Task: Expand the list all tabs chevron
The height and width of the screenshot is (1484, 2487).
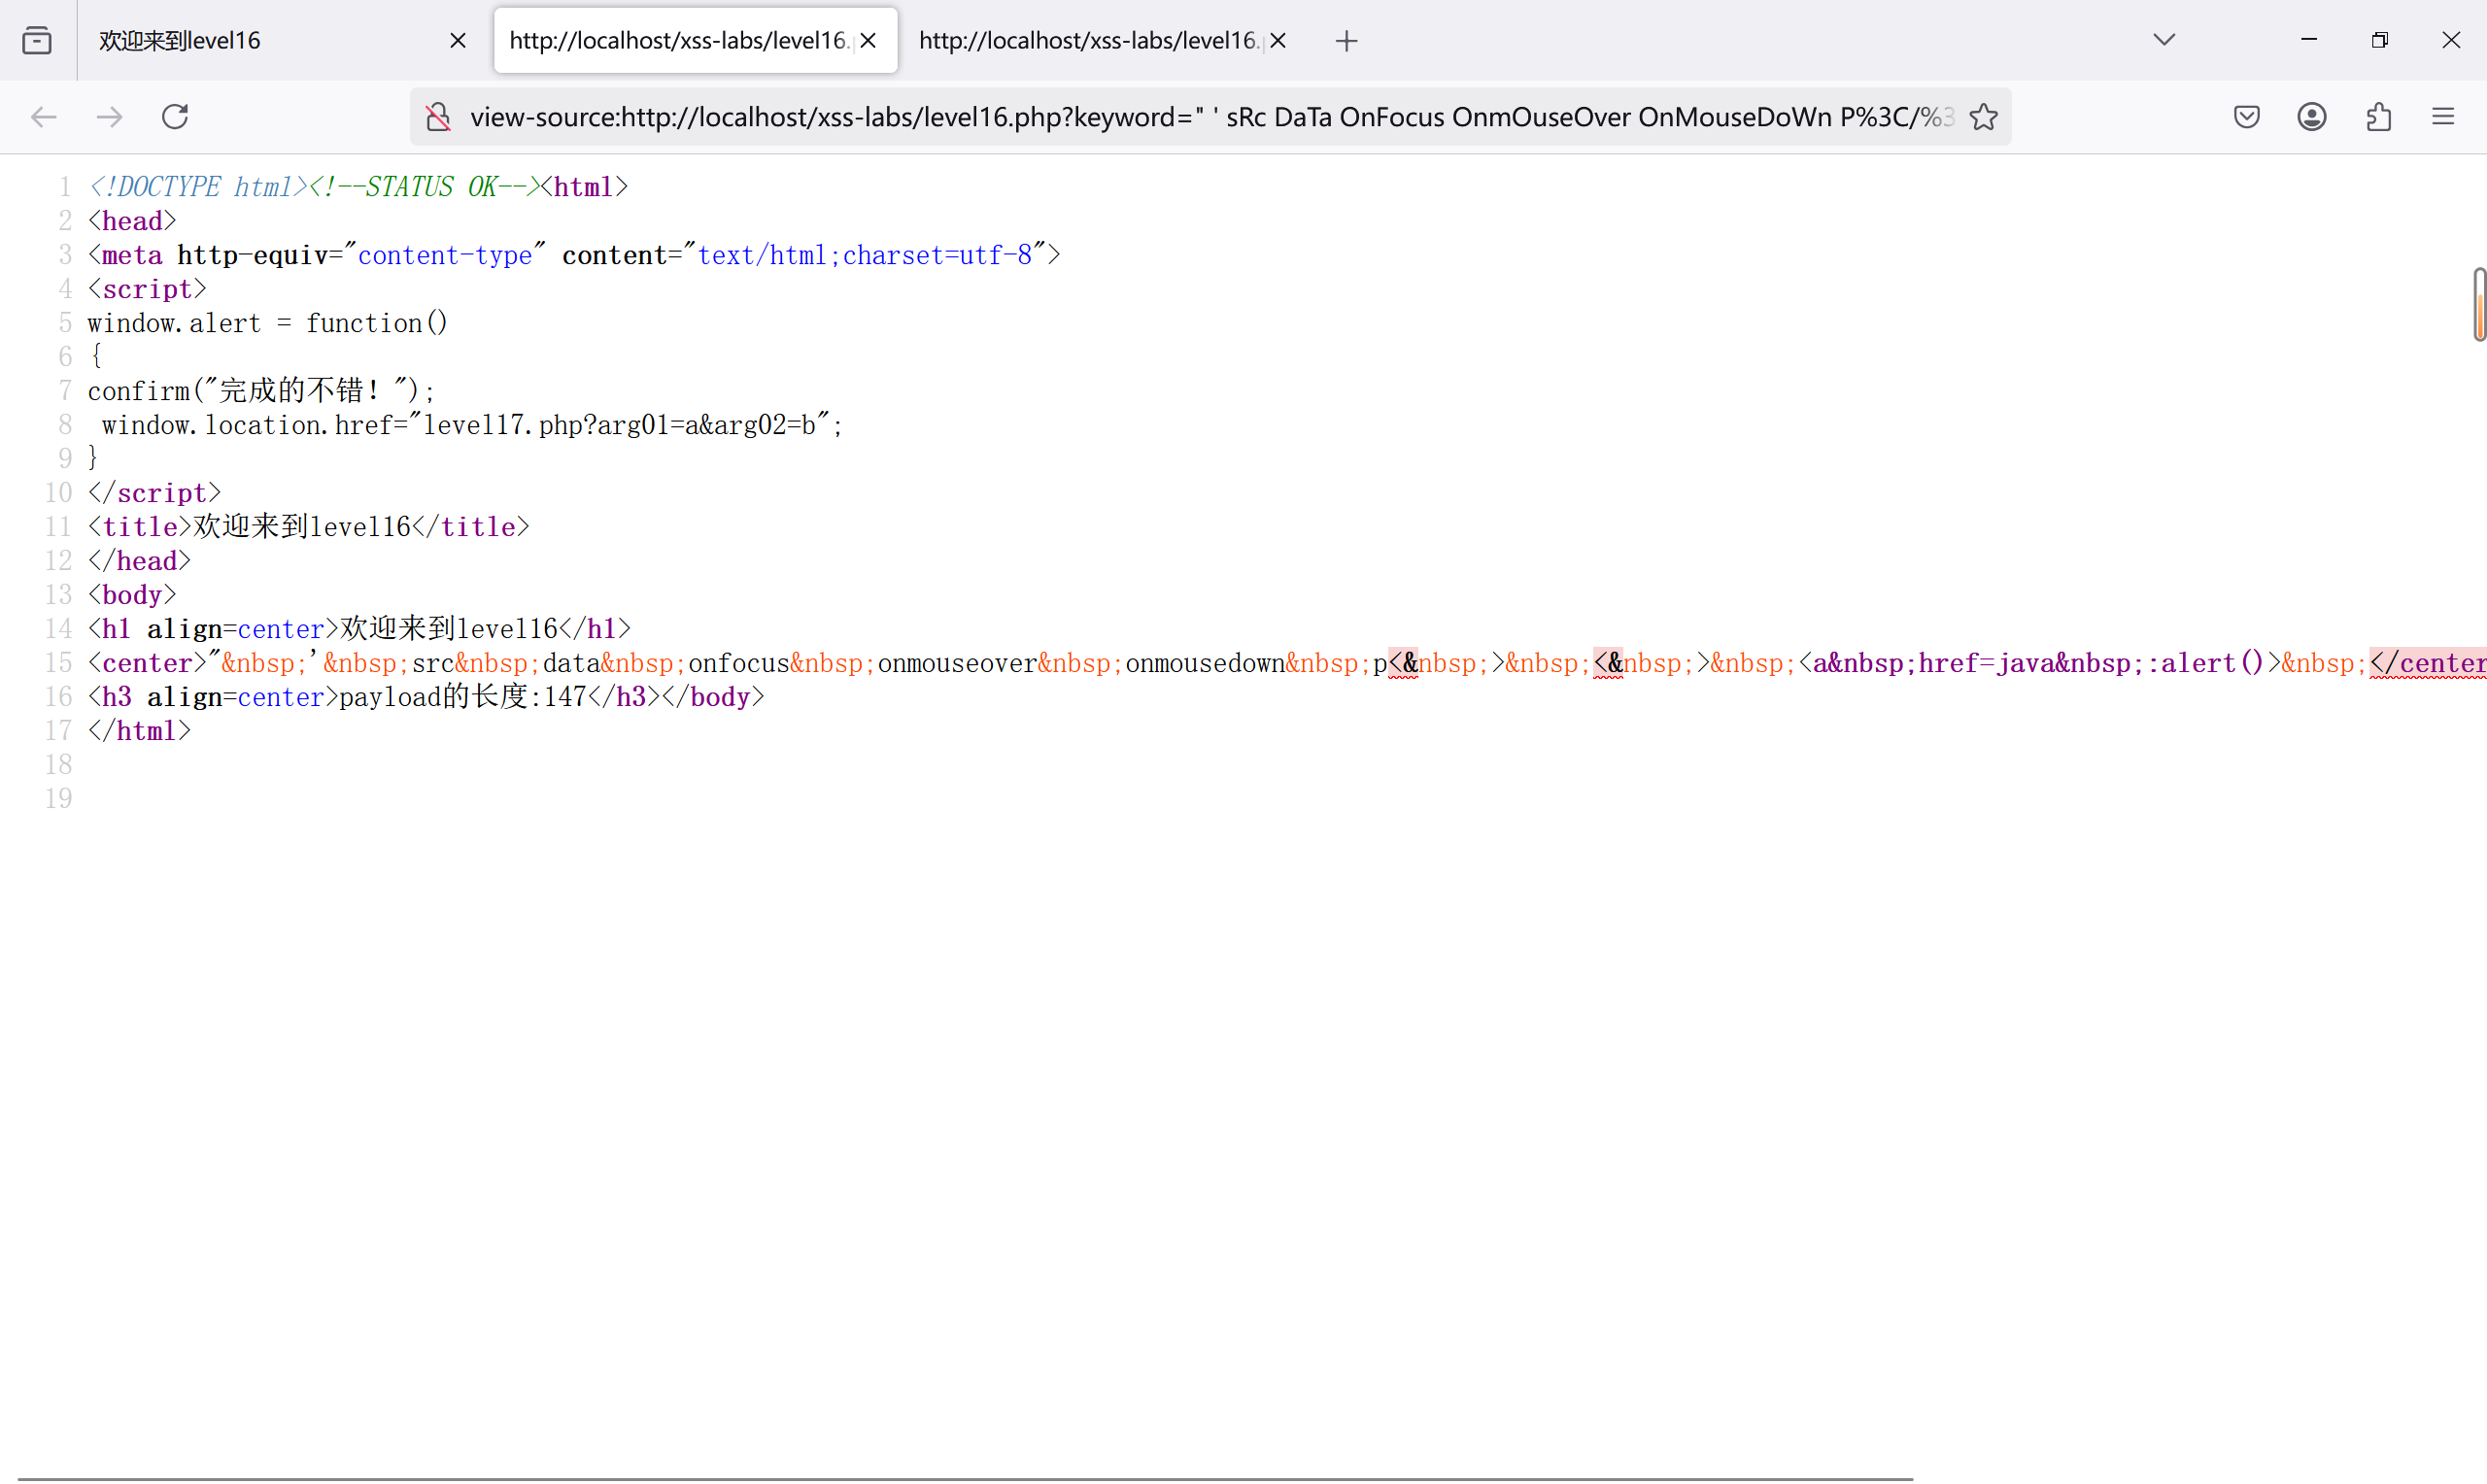Action: tap(2164, 40)
